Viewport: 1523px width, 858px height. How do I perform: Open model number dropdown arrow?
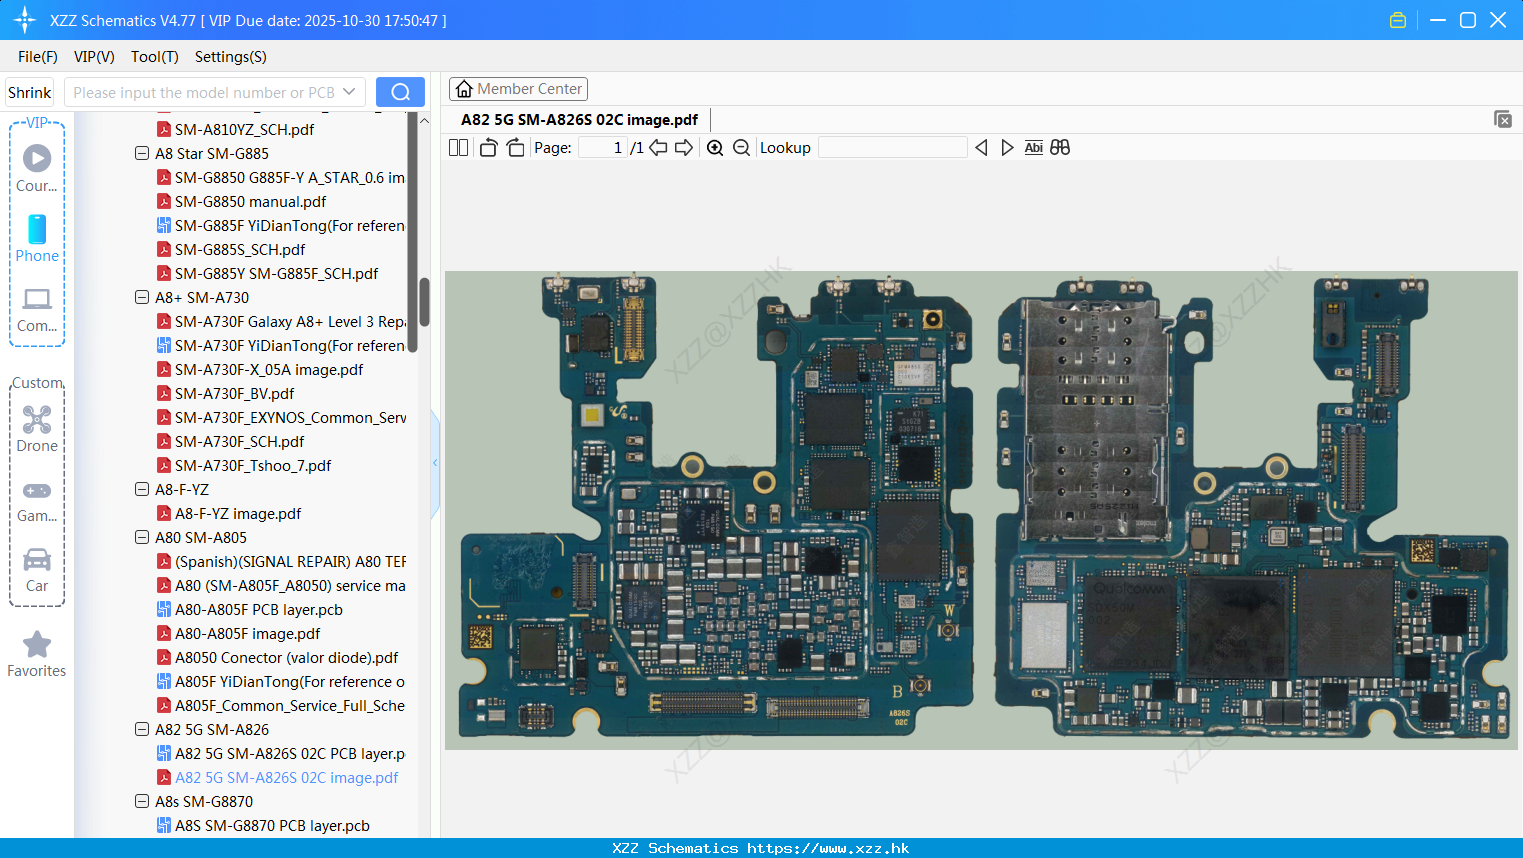(349, 92)
